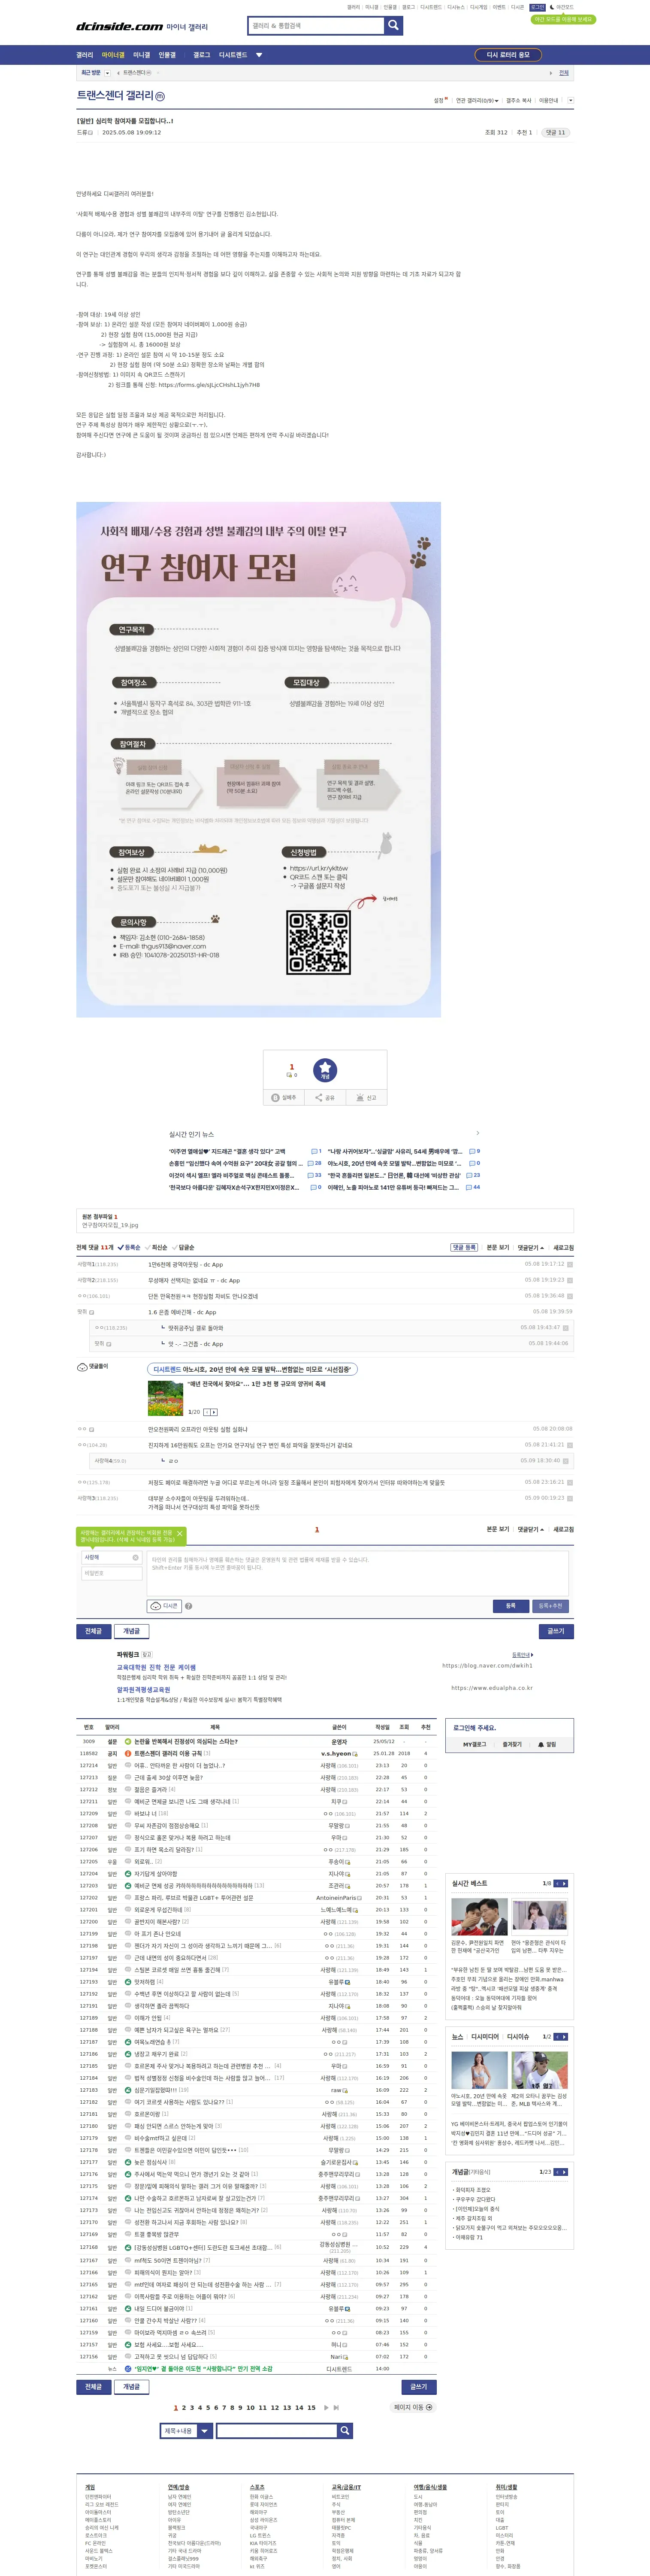Expand the arrow next to 이용안내
The height and width of the screenshot is (2576, 650).
(570, 100)
